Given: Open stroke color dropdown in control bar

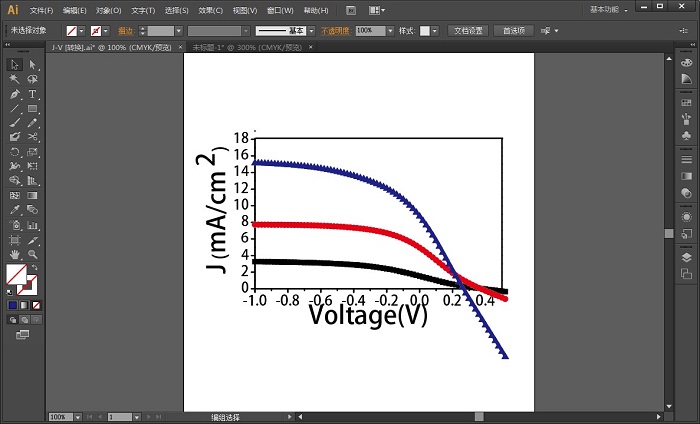Looking at the screenshot, I should click(x=106, y=31).
